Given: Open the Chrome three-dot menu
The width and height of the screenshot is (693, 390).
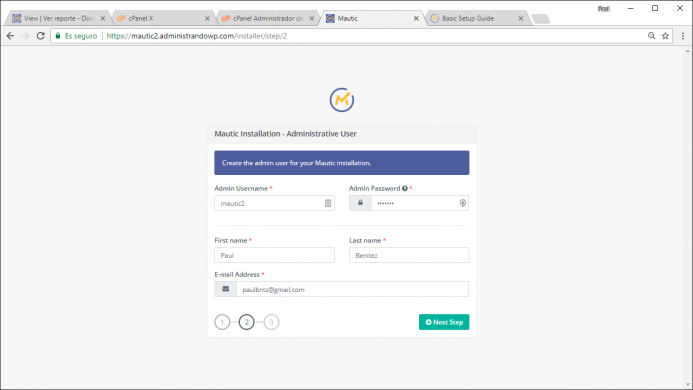Looking at the screenshot, I should (x=683, y=36).
